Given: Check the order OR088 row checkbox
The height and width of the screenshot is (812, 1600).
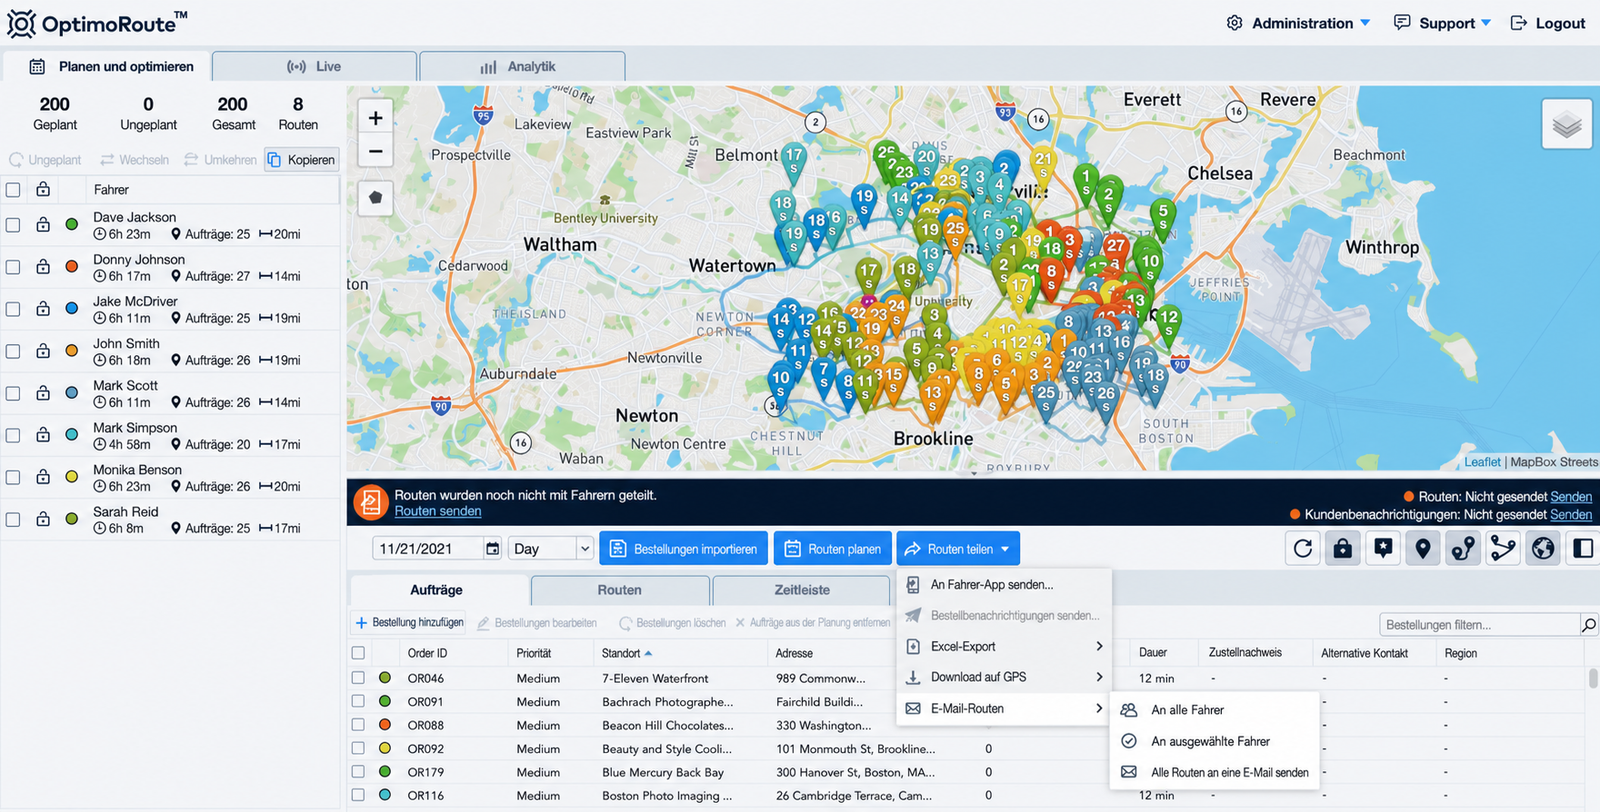Looking at the screenshot, I should [x=358, y=725].
